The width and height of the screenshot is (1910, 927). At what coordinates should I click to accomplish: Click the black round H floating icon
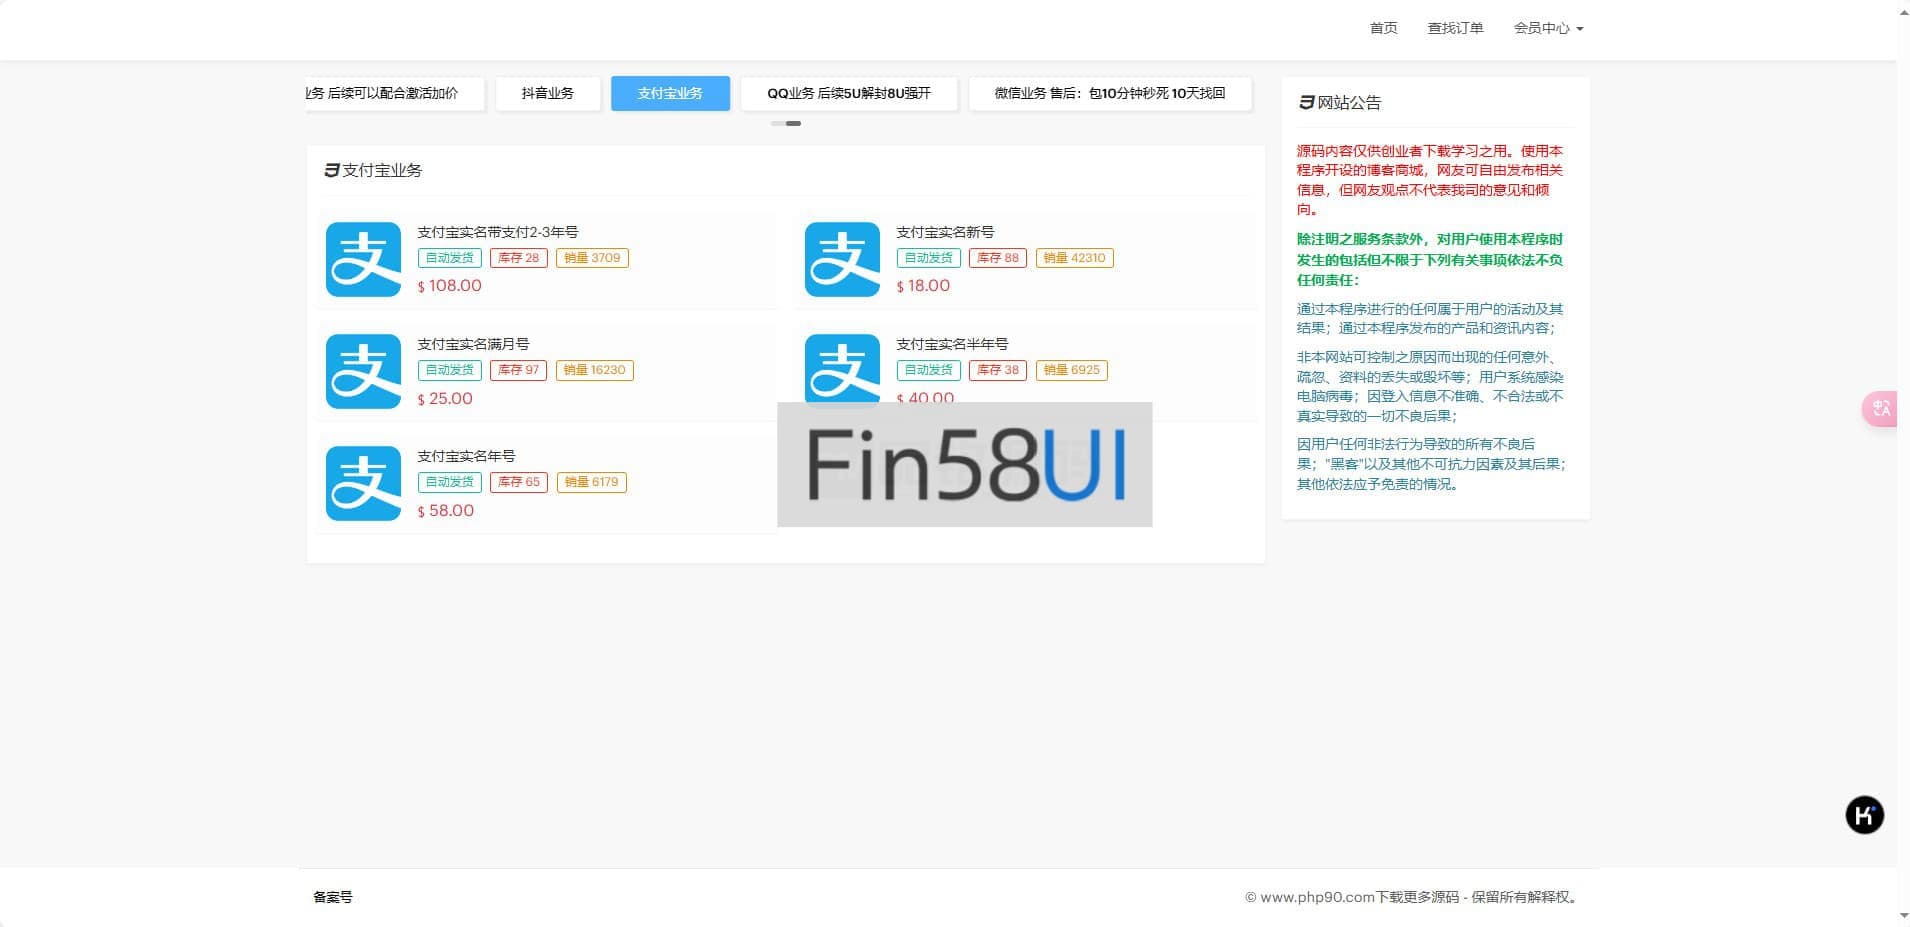(x=1864, y=815)
